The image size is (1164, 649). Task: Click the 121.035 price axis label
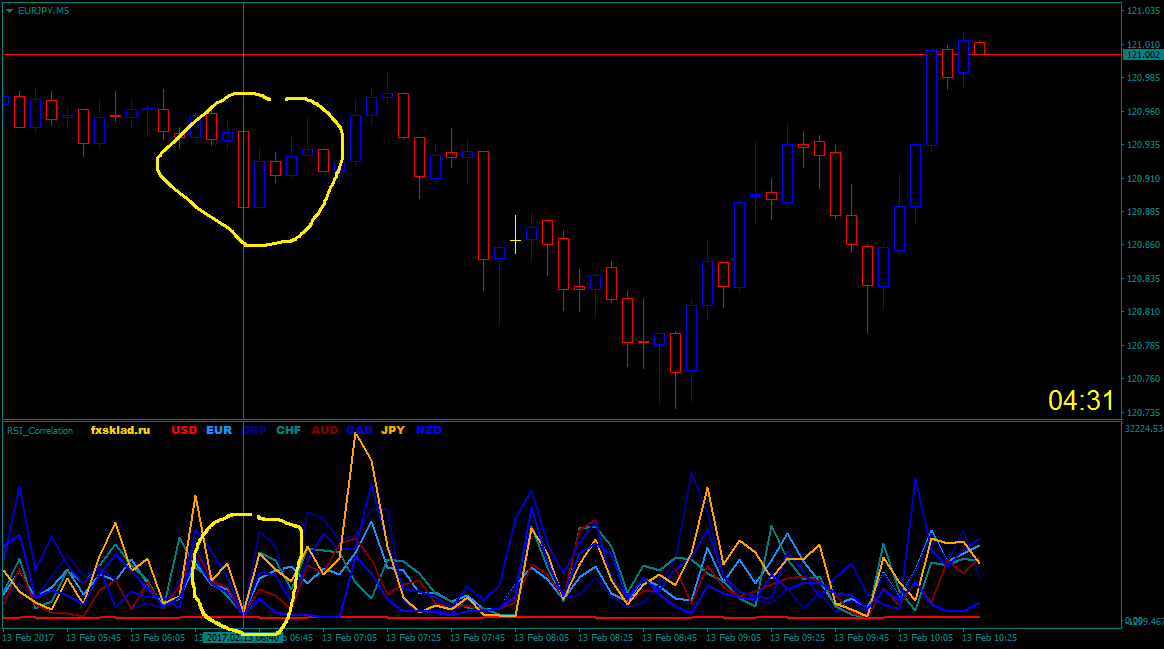pyautogui.click(x=1143, y=11)
